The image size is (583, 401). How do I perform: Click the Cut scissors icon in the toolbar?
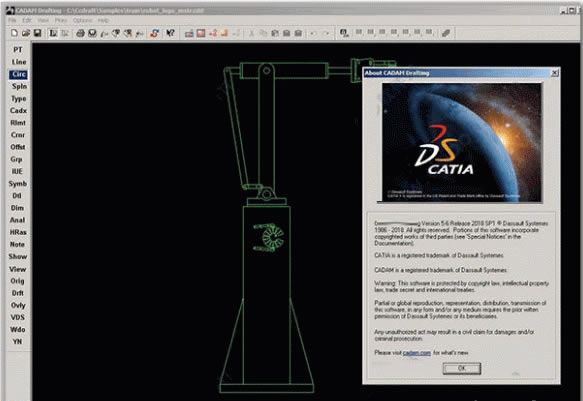(251, 33)
